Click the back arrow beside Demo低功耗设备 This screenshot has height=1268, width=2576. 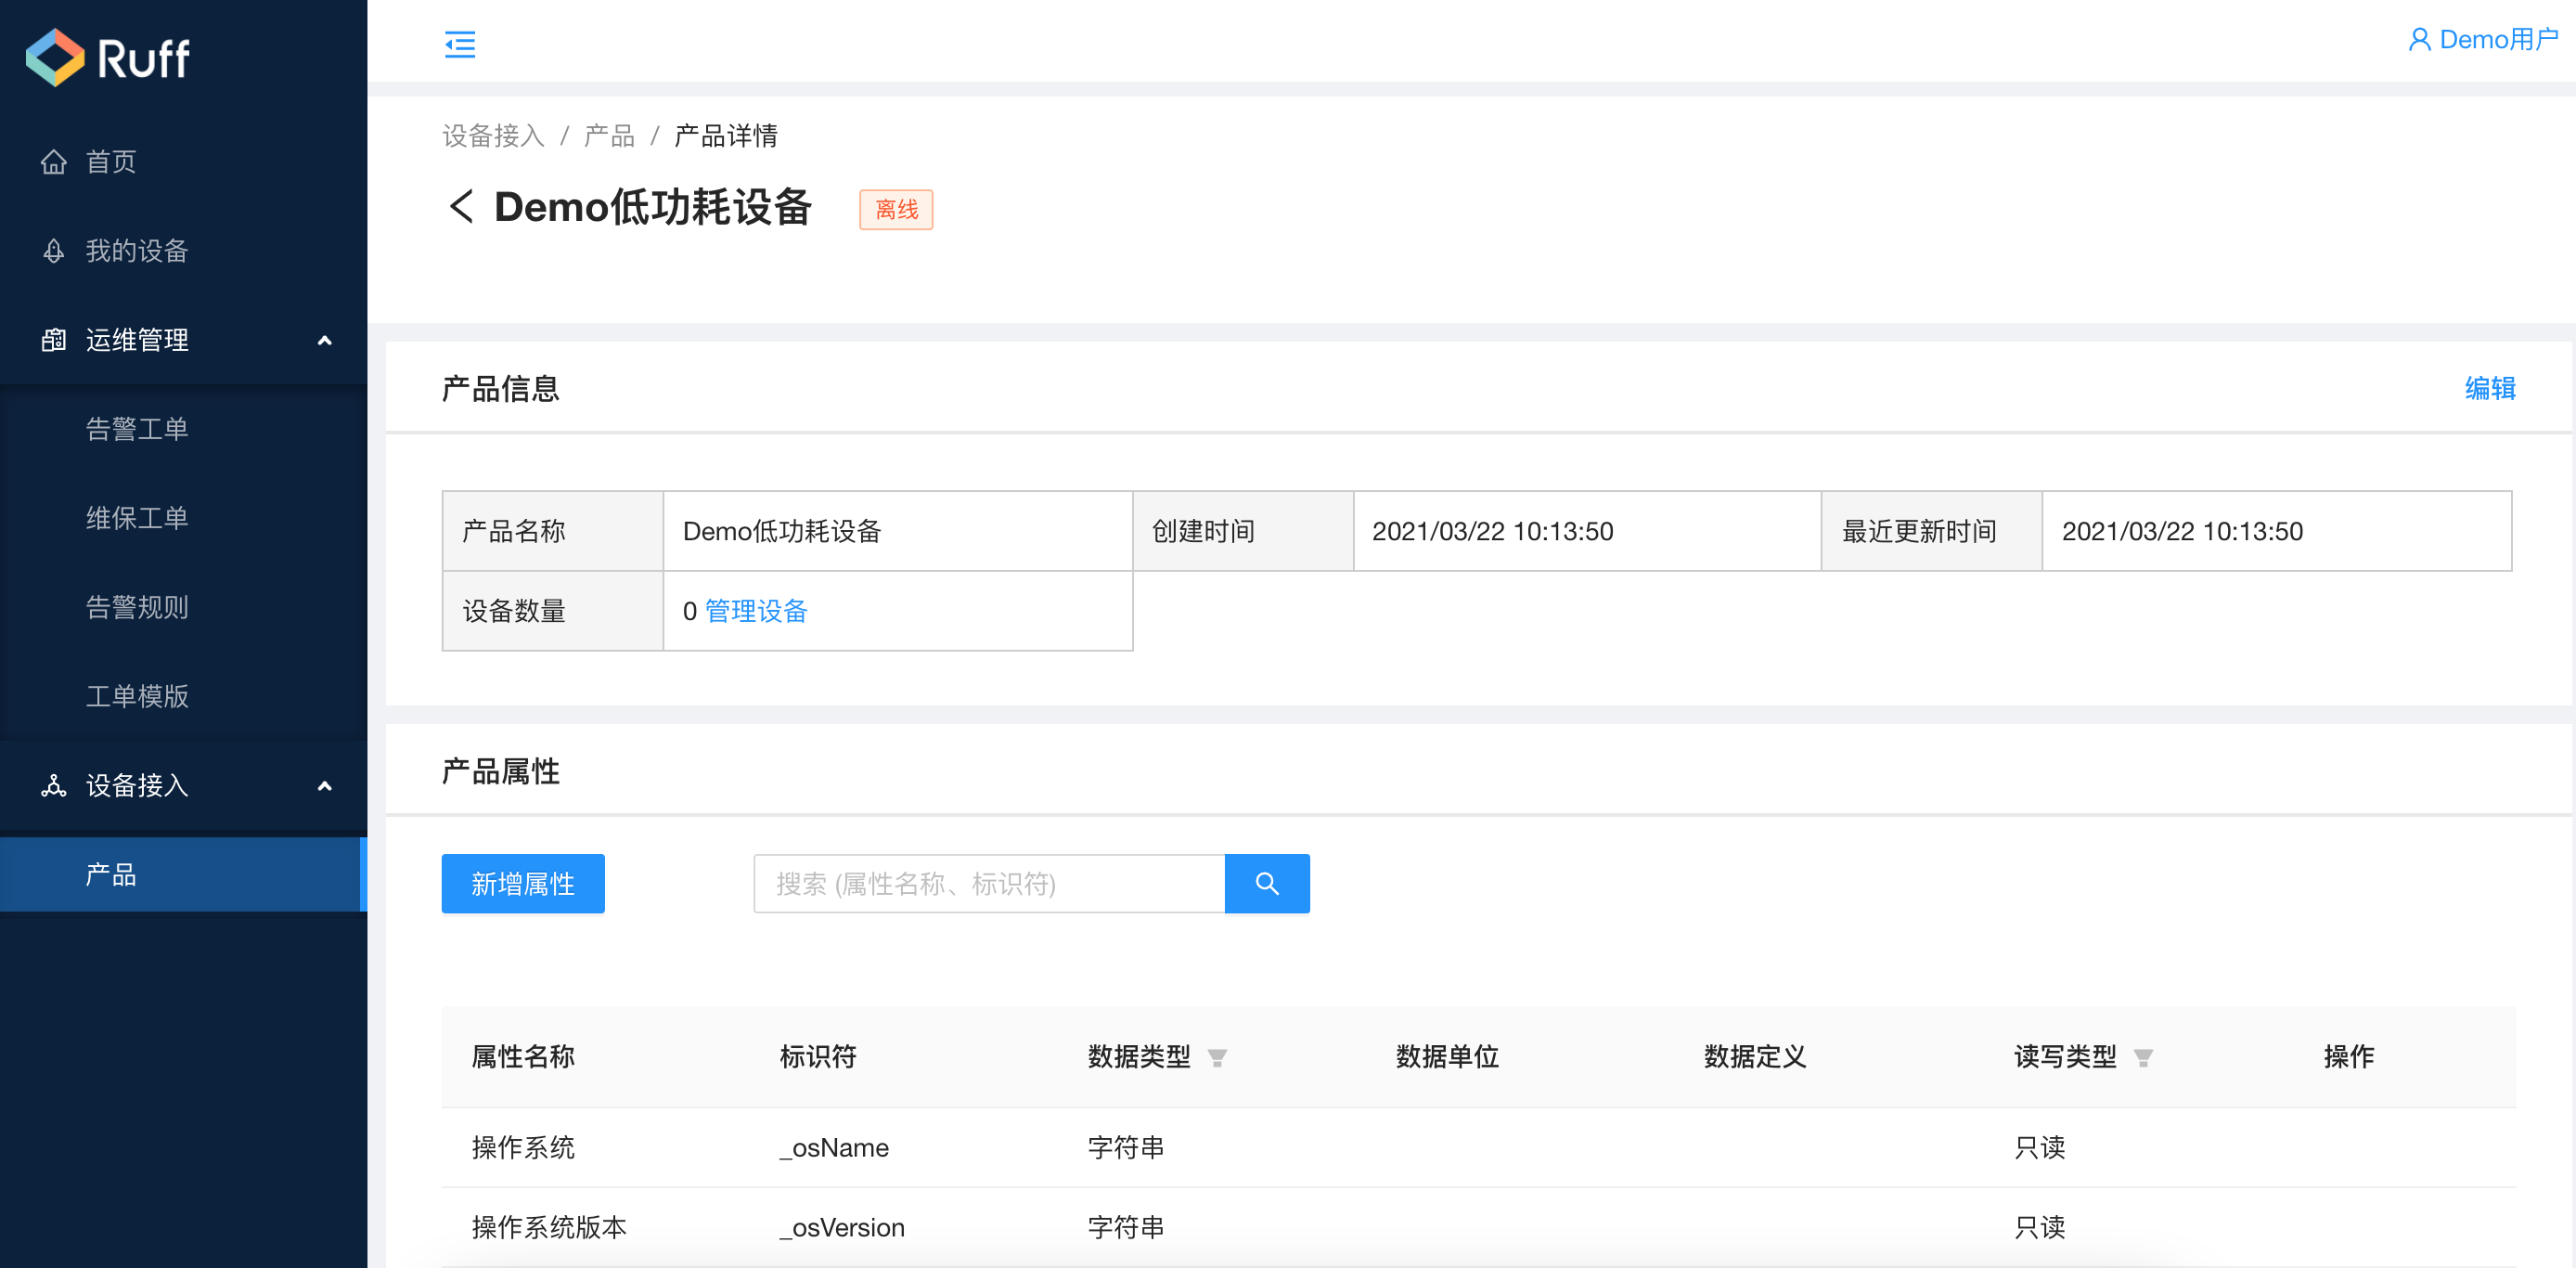click(460, 207)
